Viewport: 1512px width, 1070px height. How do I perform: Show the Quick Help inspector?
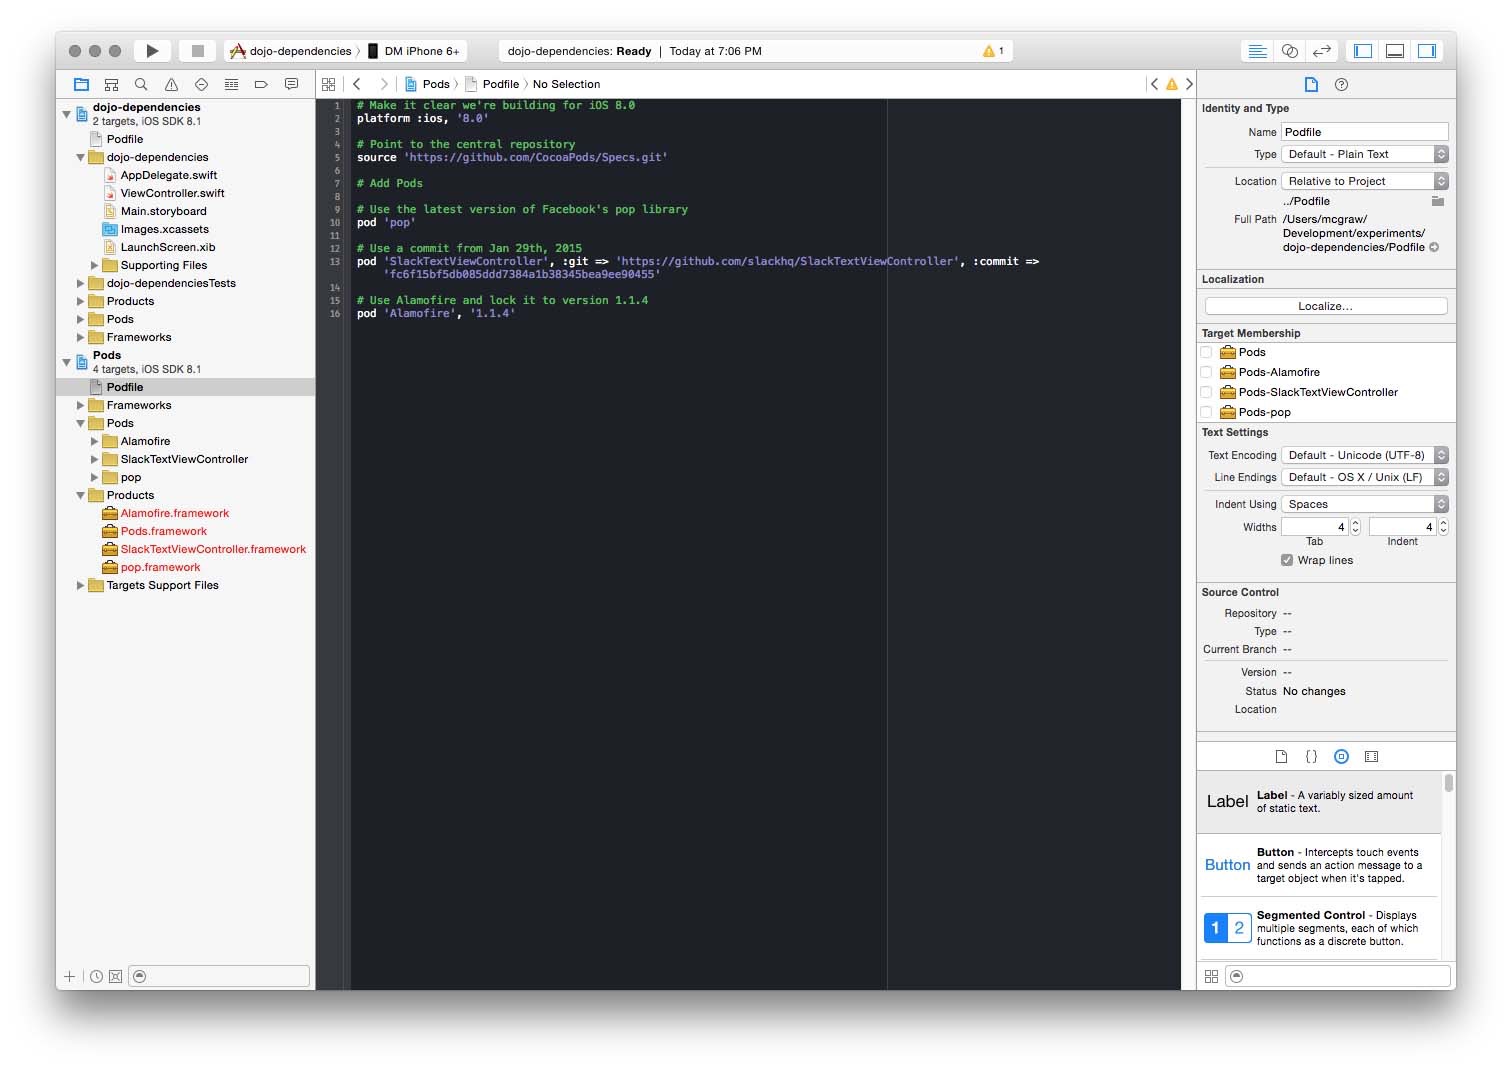point(1342,84)
